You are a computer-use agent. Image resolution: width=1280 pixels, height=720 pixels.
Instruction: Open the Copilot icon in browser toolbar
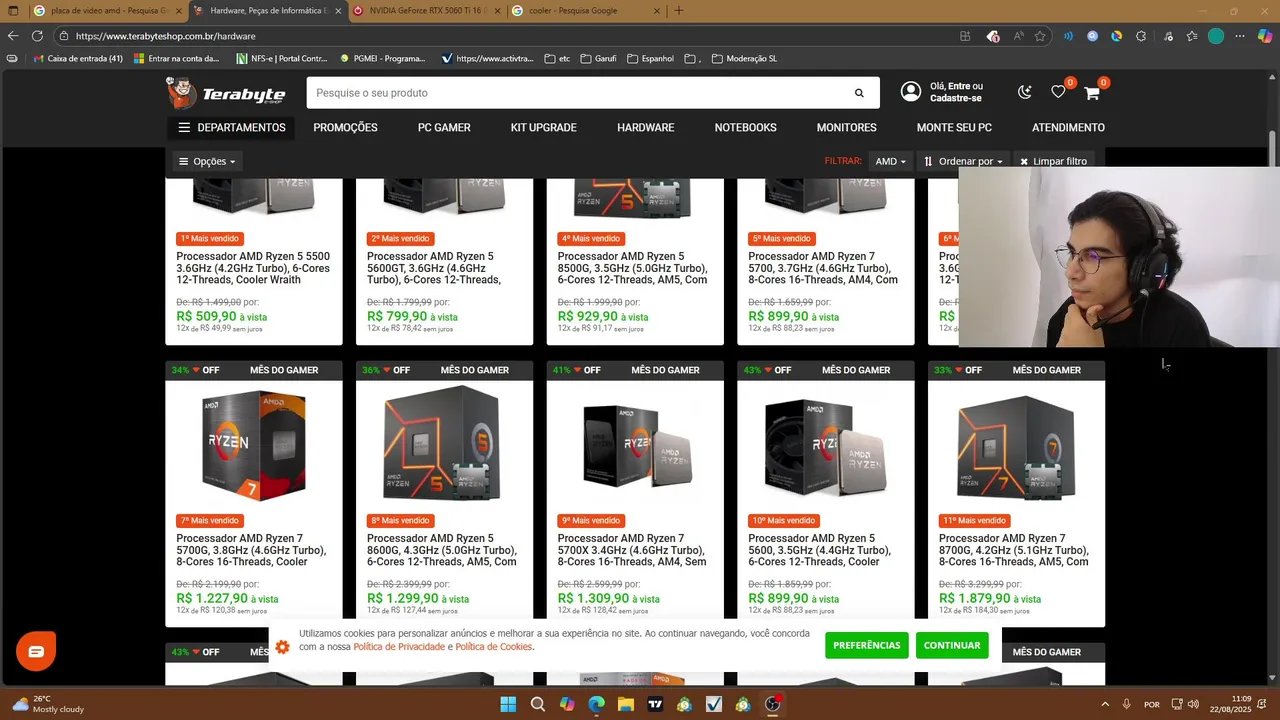(1265, 36)
